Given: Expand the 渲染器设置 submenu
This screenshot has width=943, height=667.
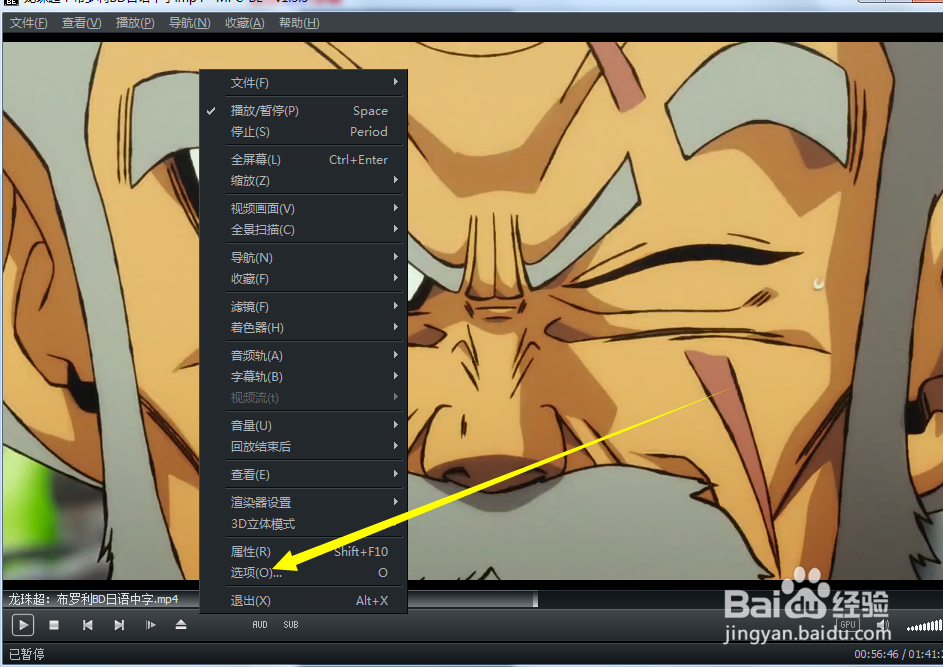Looking at the screenshot, I should coord(304,503).
